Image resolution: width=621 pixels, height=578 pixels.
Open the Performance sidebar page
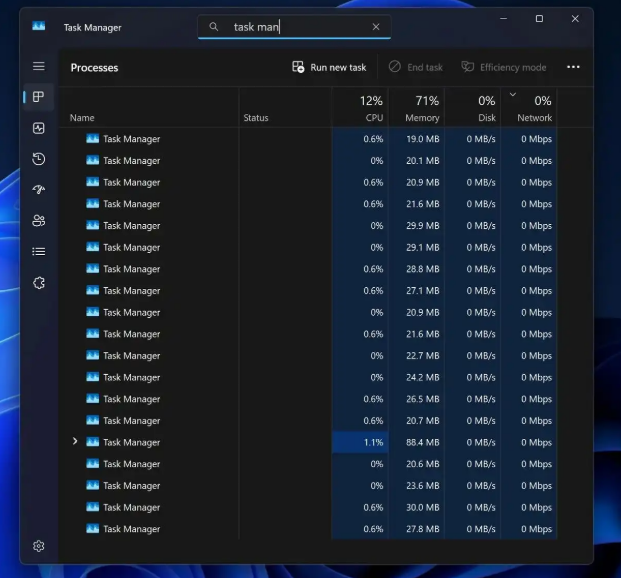click(38, 128)
